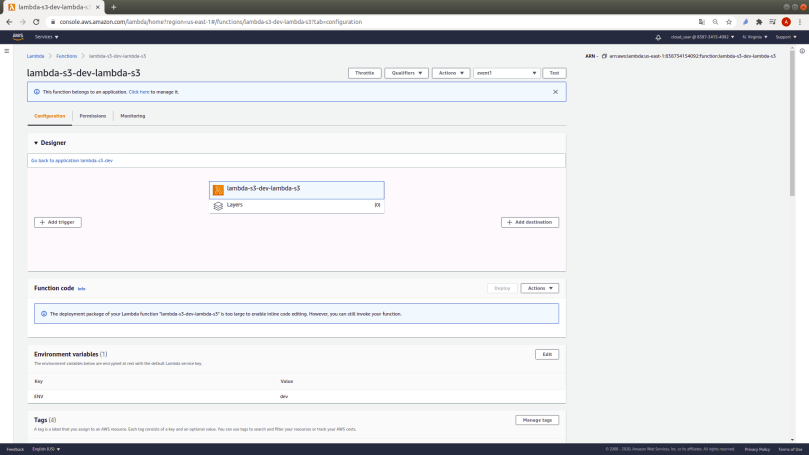Collapse the Designer section

[x=36, y=143]
